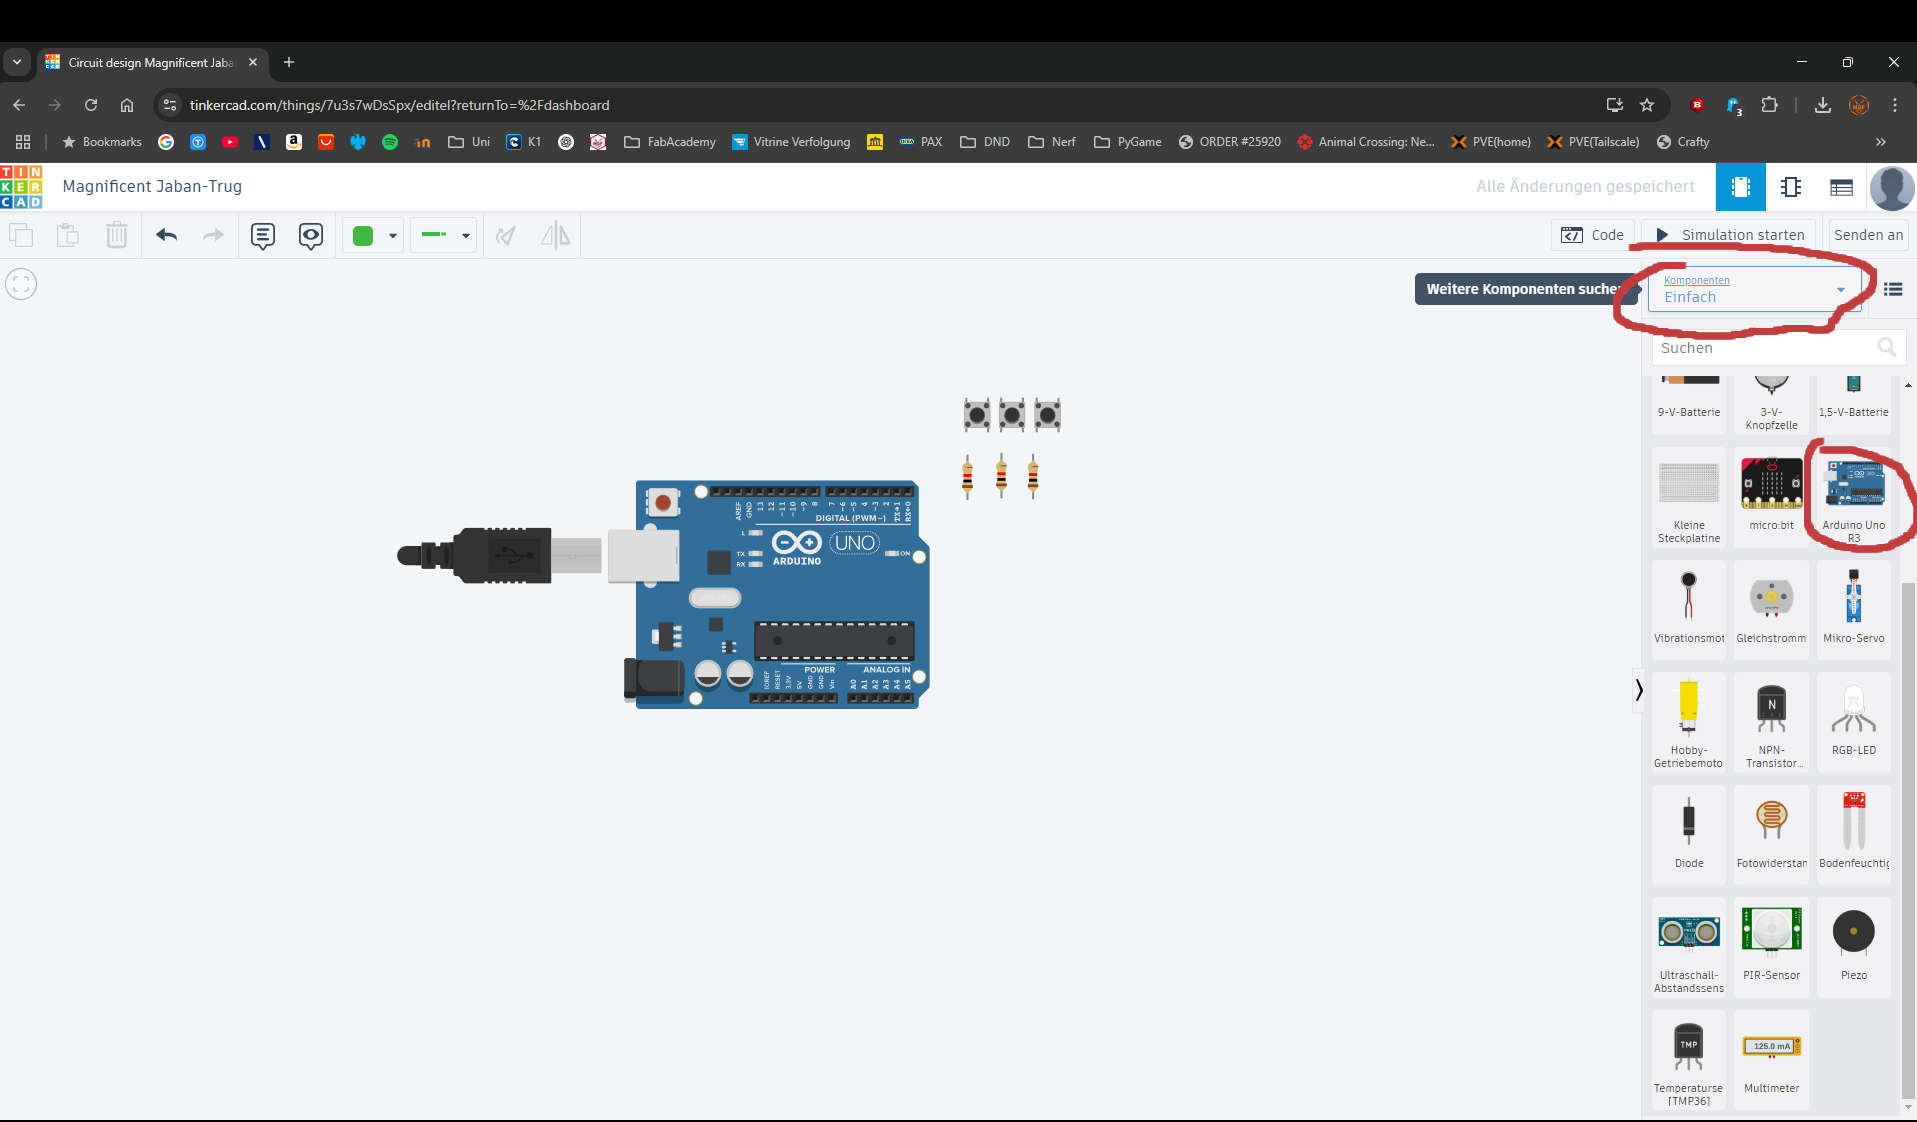This screenshot has width=1917, height=1122.
Task: Select the RGB-LED component
Action: [1853, 722]
